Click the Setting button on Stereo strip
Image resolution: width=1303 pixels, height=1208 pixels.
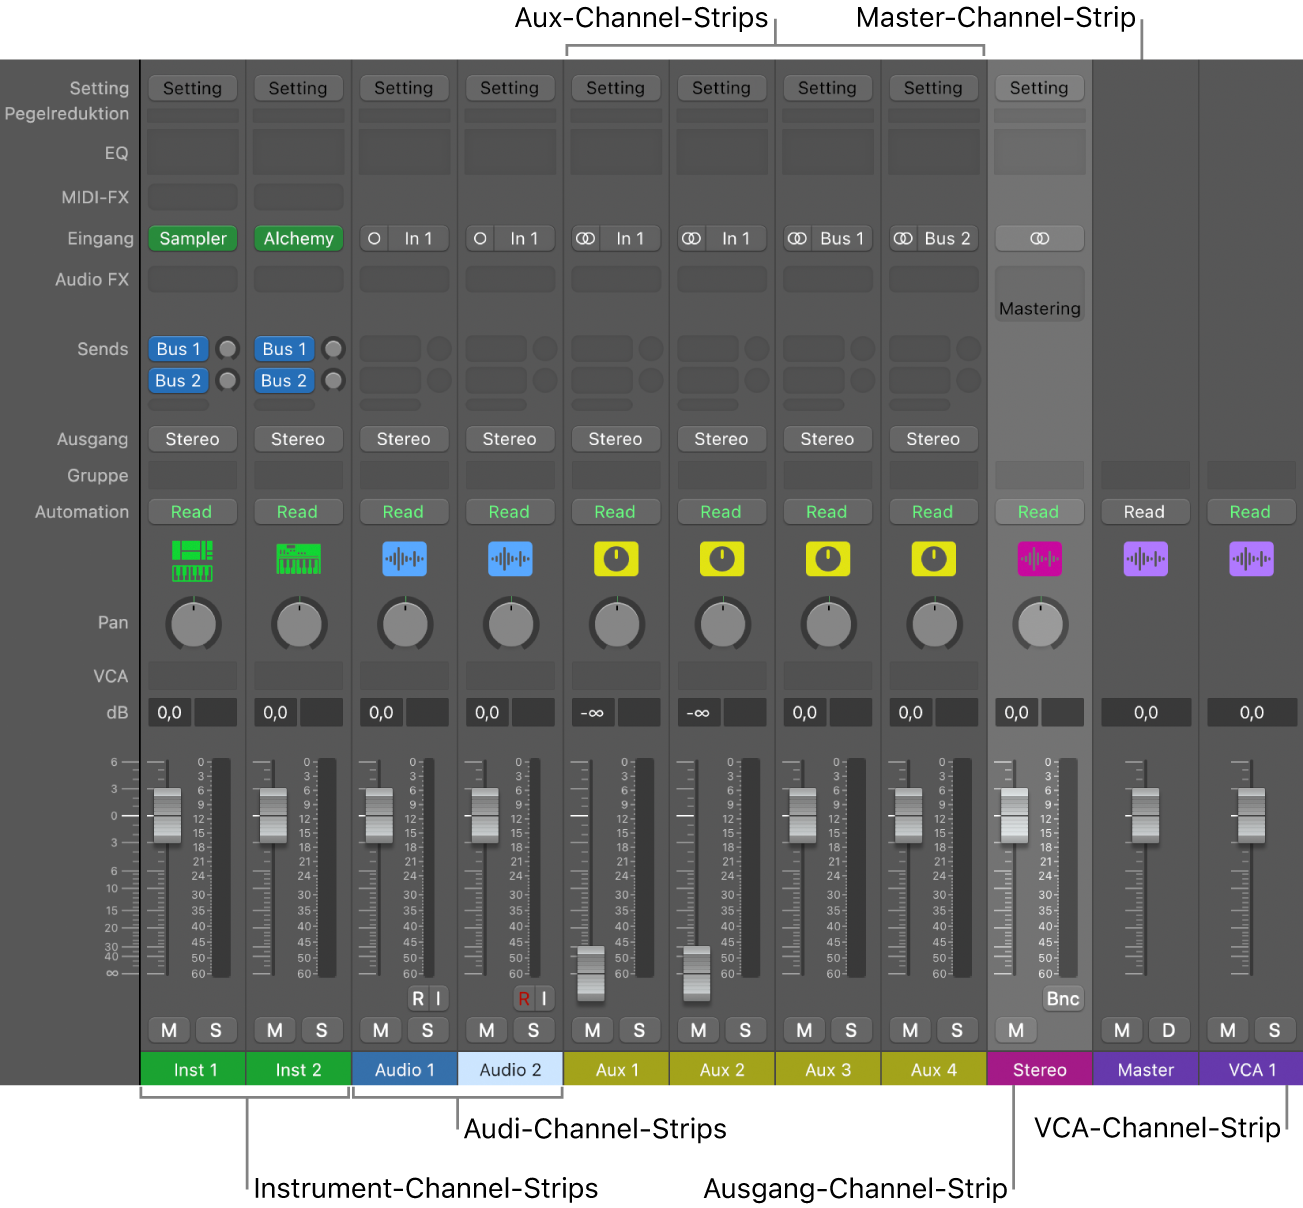1040,88
